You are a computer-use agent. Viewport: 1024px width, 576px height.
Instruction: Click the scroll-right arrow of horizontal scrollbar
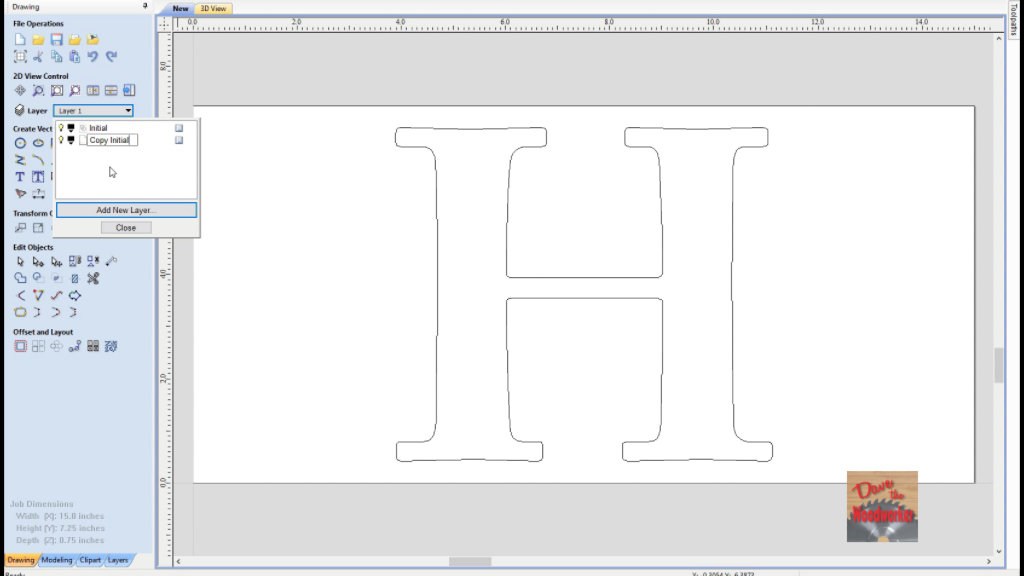[x=989, y=562]
